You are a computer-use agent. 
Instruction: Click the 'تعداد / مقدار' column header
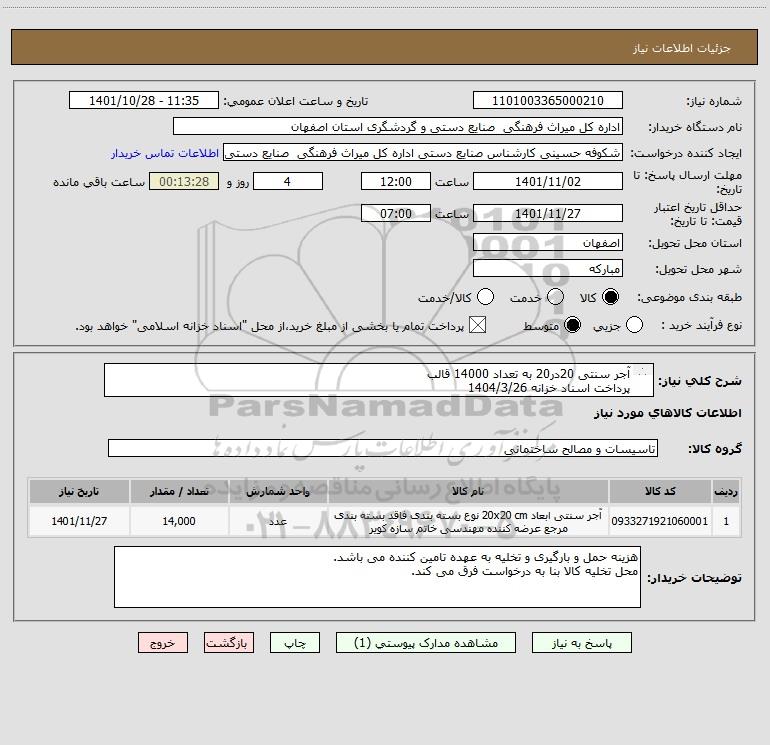179,491
